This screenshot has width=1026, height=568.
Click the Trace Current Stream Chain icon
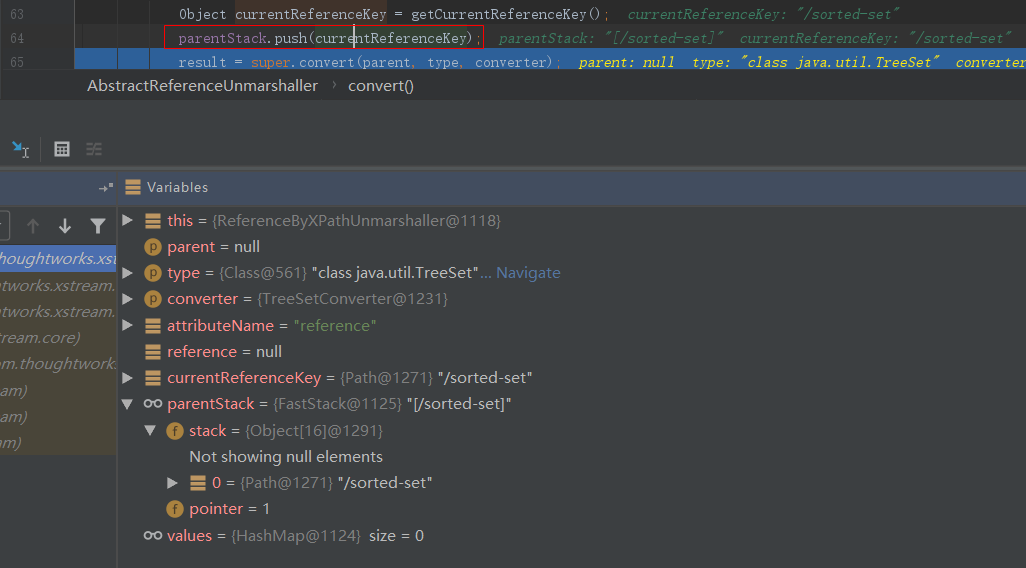click(x=94, y=149)
